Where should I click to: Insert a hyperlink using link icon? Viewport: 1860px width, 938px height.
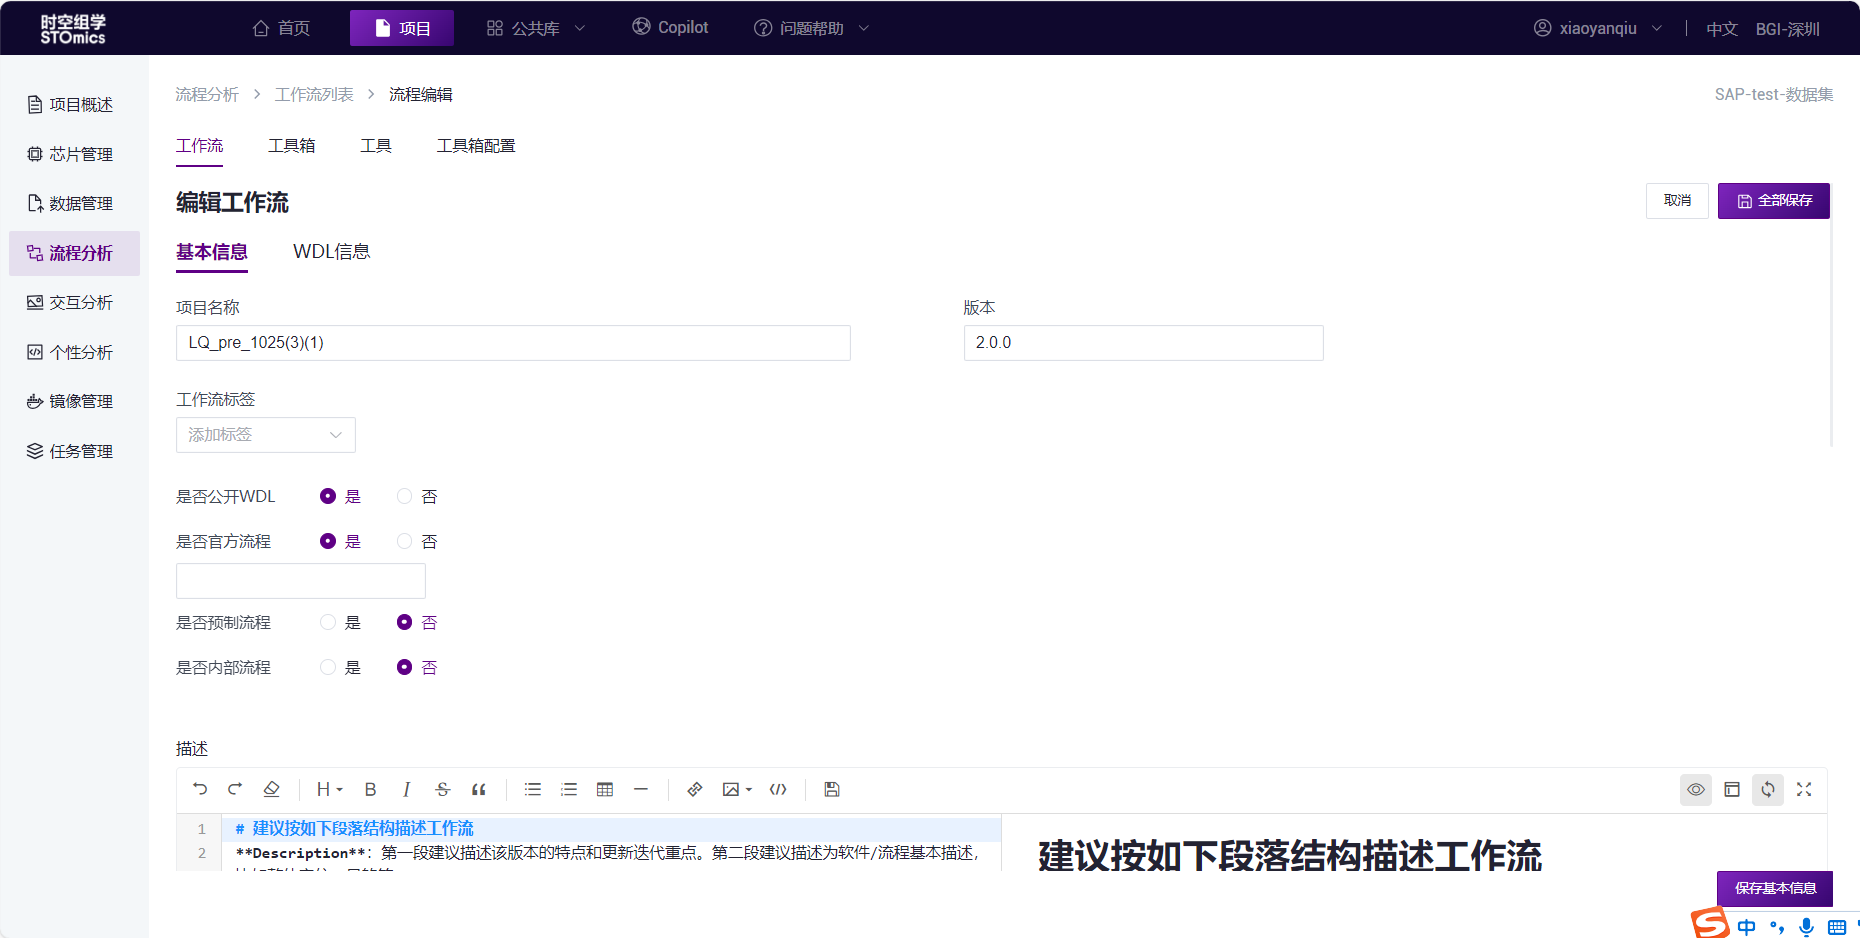coord(695,789)
